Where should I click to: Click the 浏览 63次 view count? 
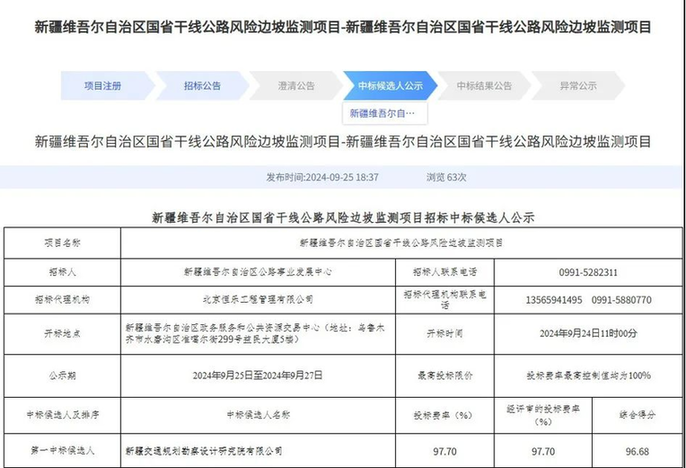pyautogui.click(x=446, y=177)
